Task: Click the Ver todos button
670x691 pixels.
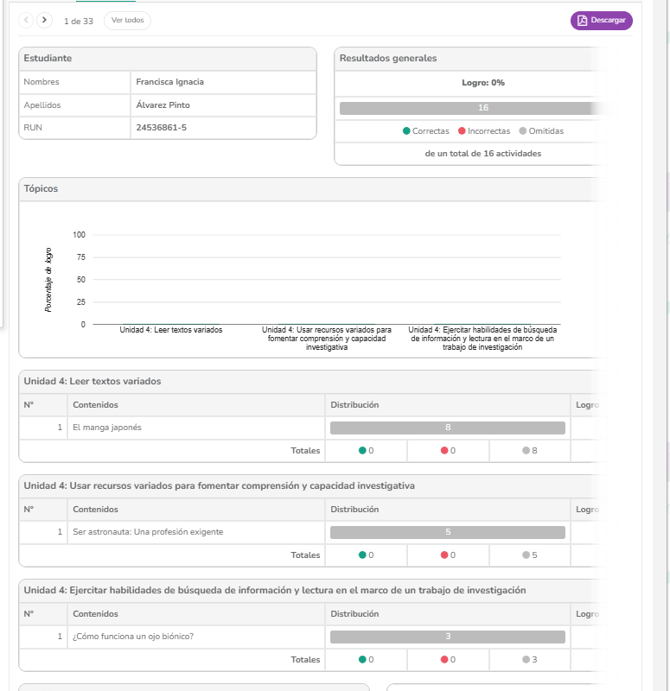Action: click(x=127, y=20)
